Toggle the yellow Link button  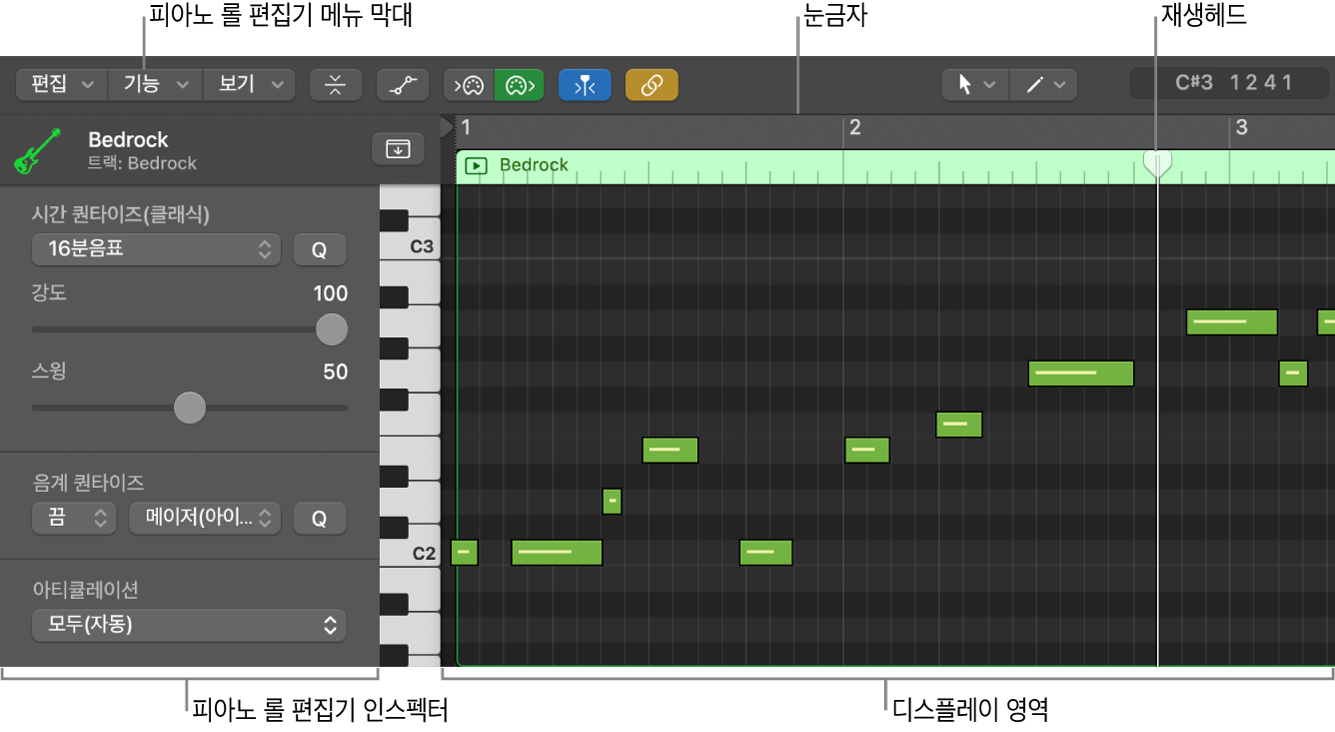point(652,85)
